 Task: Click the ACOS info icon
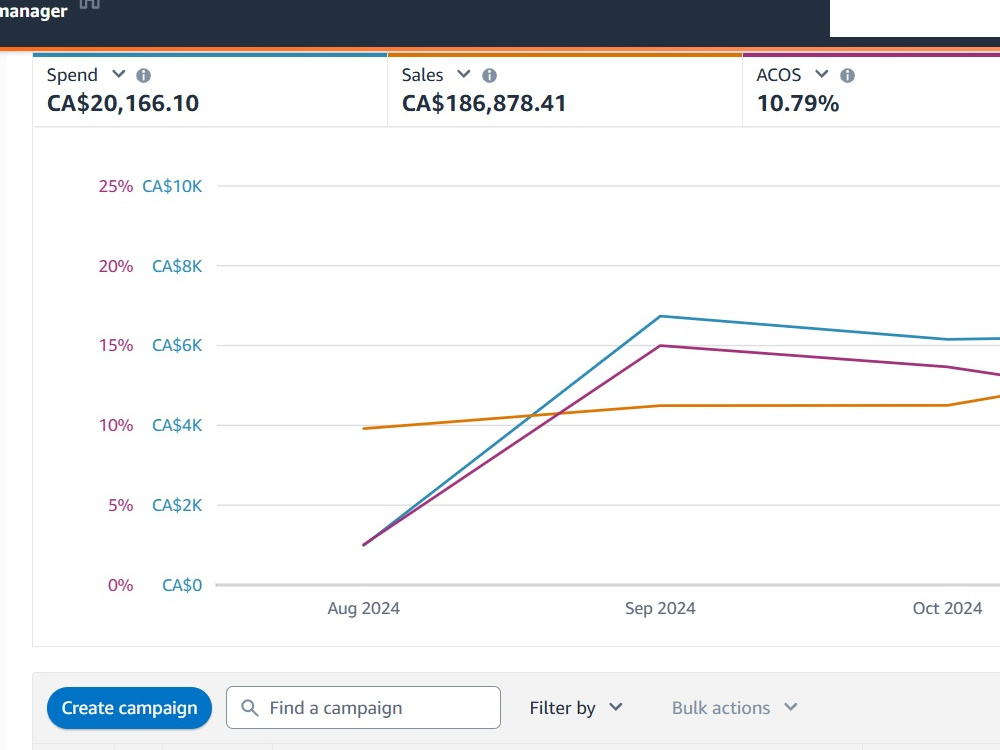tap(847, 76)
